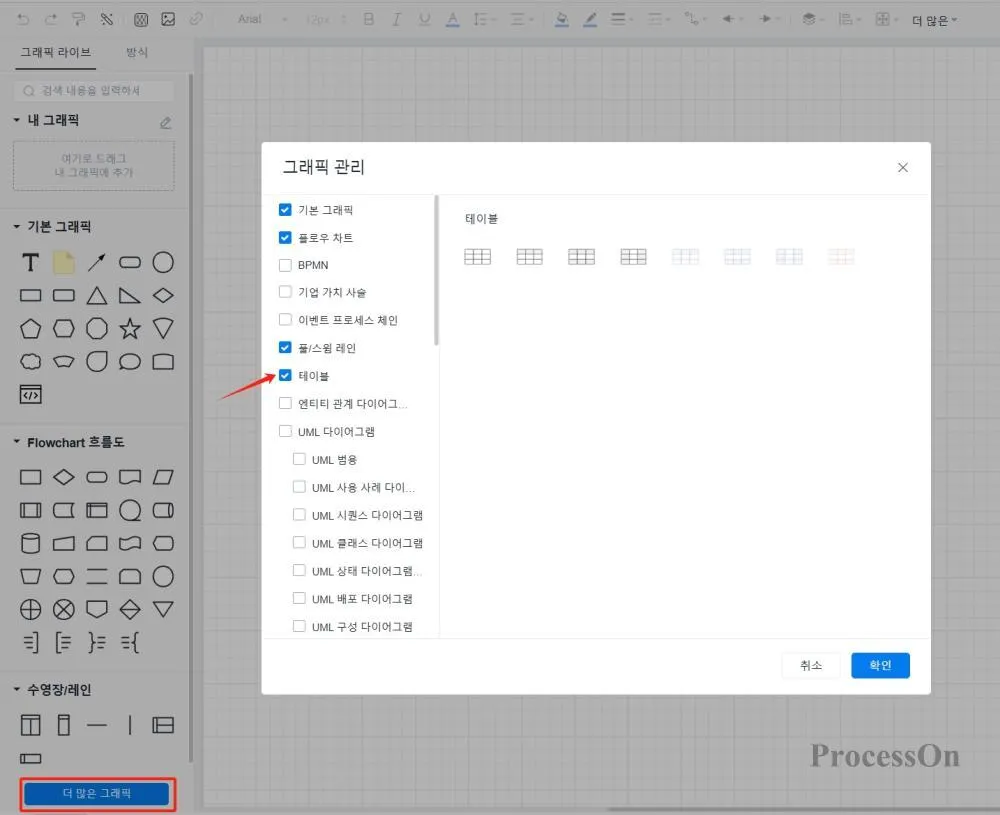Enable the 엔티티 관계 다이어그램 checkbox
Screen dimensions: 1000x815
(x=285, y=403)
